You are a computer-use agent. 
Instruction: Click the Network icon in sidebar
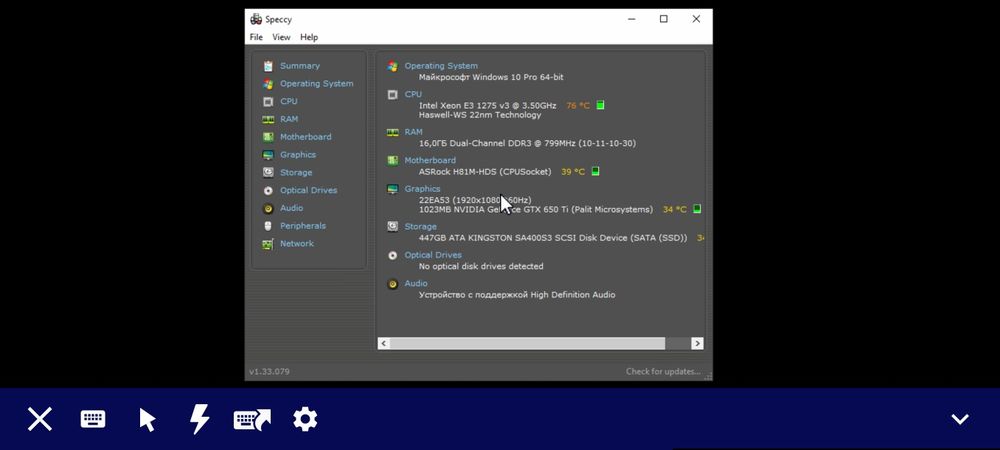(268, 244)
